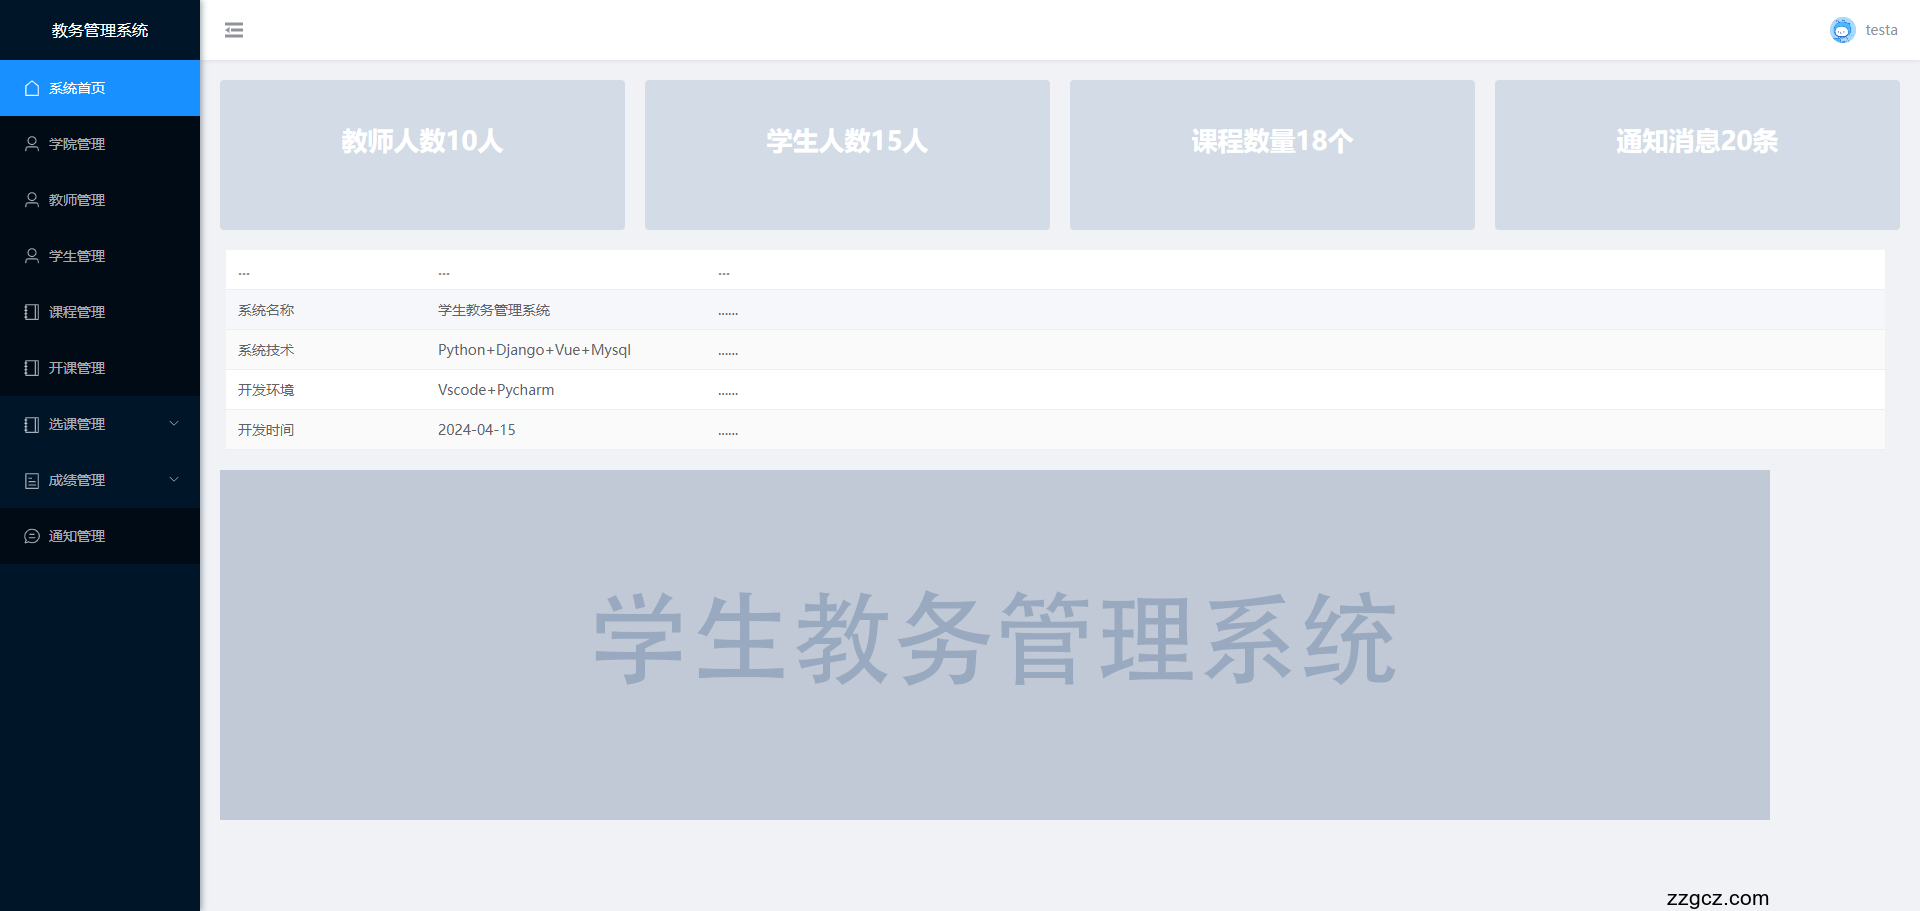The width and height of the screenshot is (1920, 911).
Task: Click the 课程数量18个 statistics card
Action: coord(1272,155)
